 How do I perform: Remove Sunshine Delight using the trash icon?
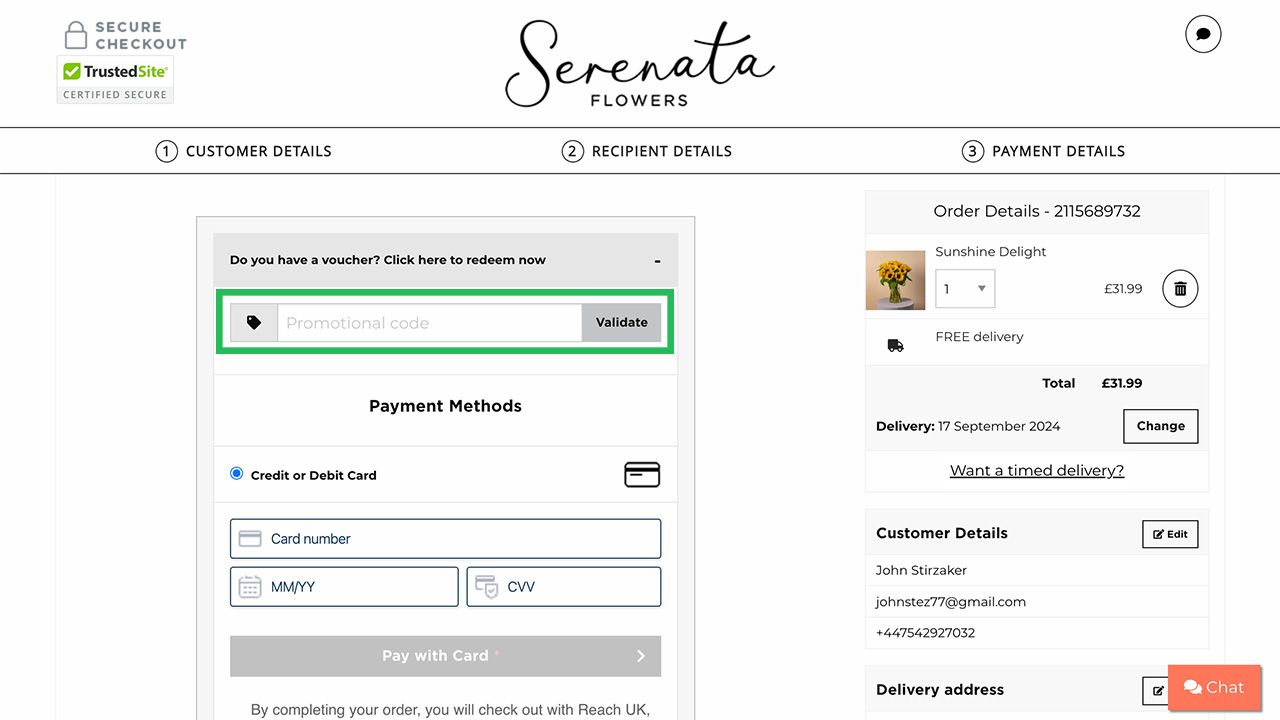1179,288
